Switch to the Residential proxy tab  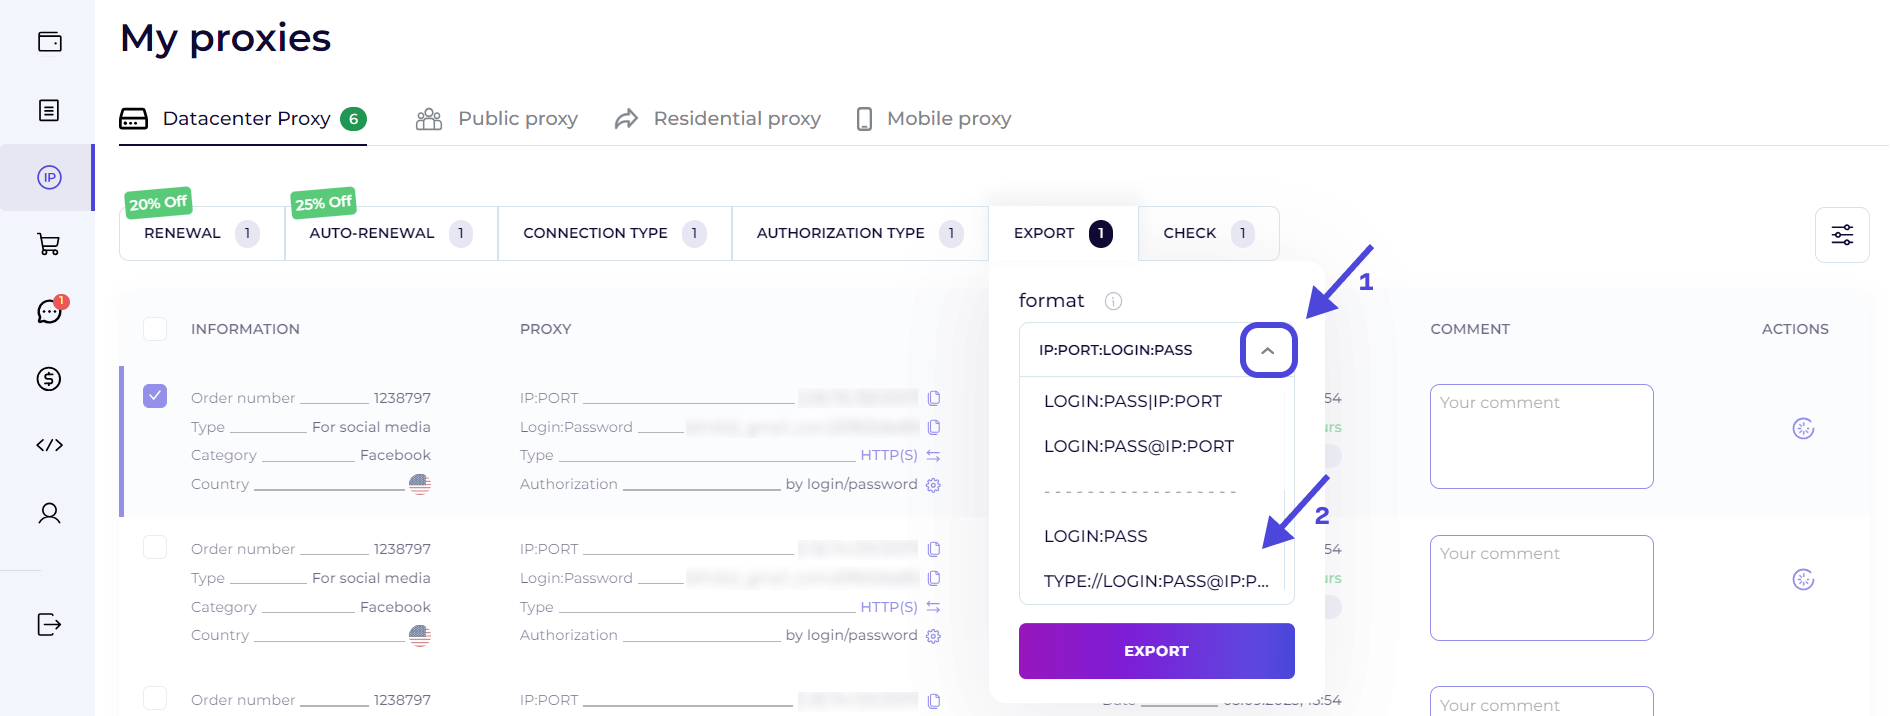tap(717, 119)
